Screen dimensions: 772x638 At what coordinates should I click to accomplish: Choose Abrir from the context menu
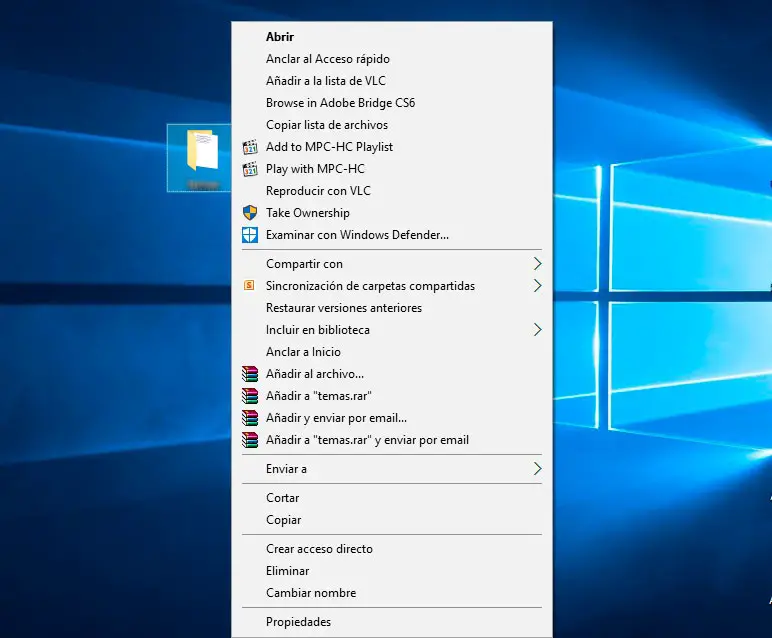click(280, 37)
